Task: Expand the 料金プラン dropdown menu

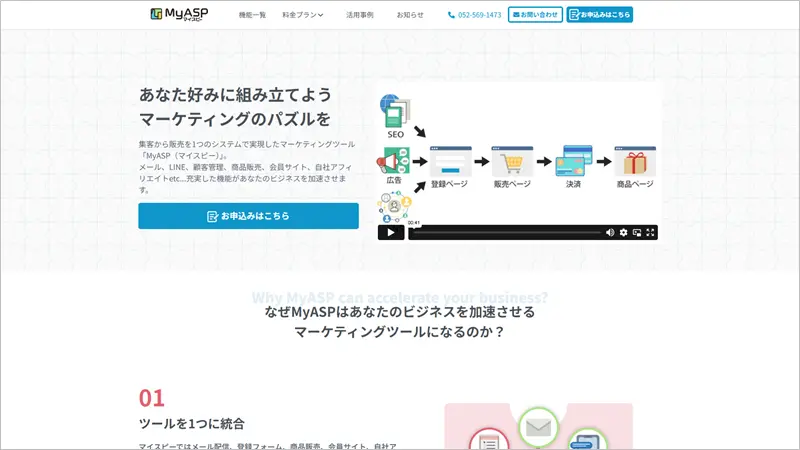Action: (x=303, y=15)
